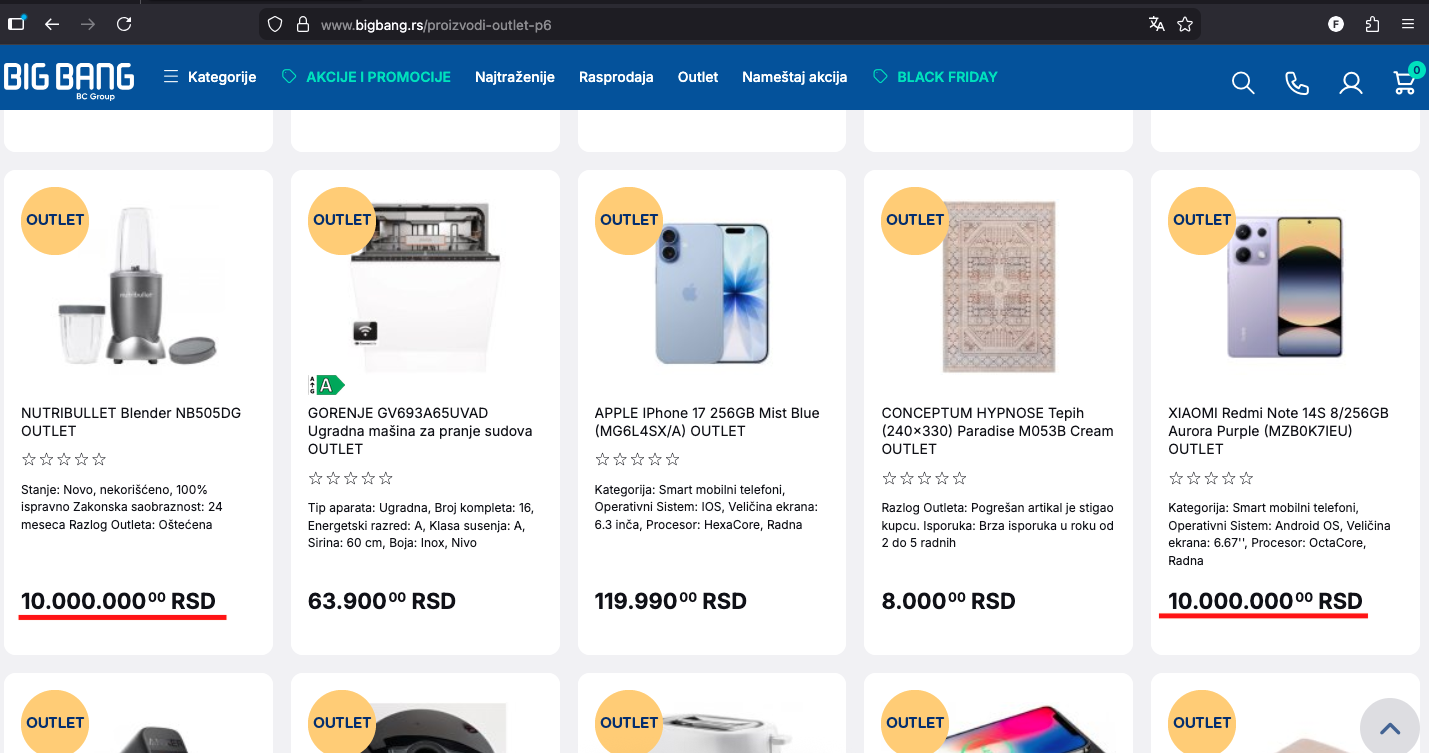The height and width of the screenshot is (753, 1429).
Task: Rate the NUTRIBULLET blender with five stars
Action: [99, 460]
